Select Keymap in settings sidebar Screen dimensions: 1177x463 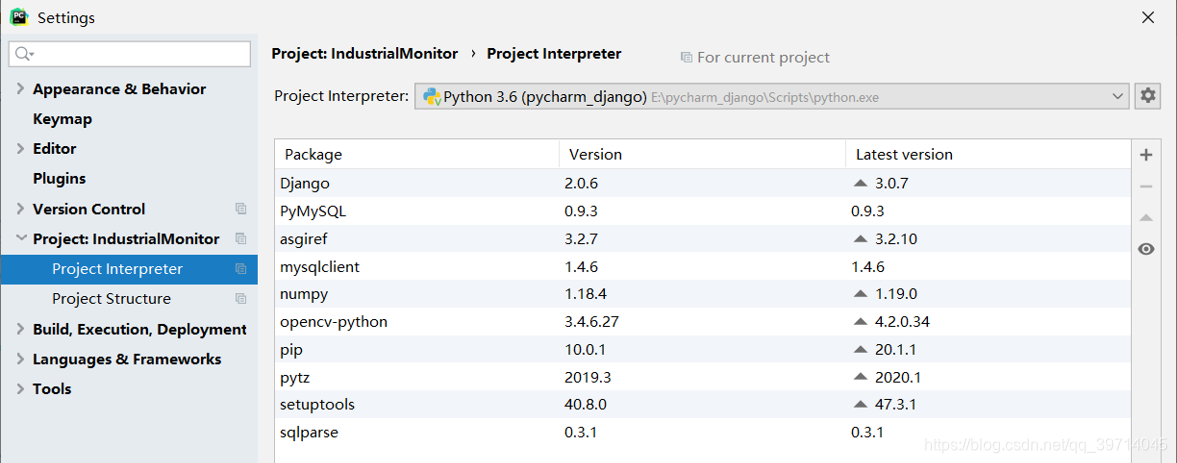click(62, 119)
